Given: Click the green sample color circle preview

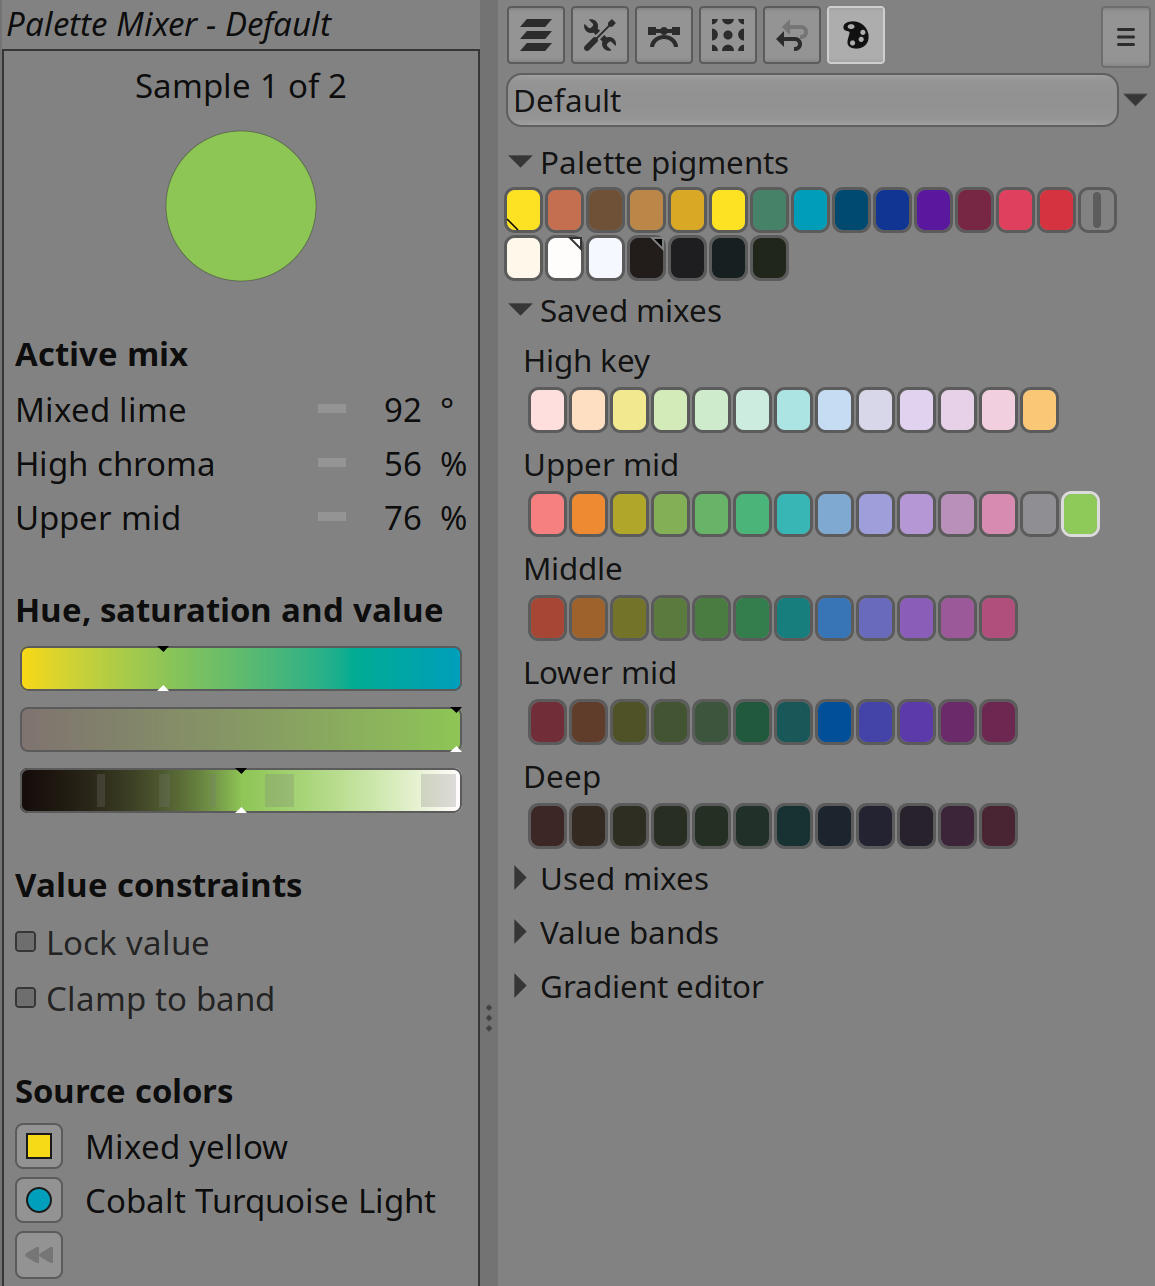Looking at the screenshot, I should tap(241, 206).
